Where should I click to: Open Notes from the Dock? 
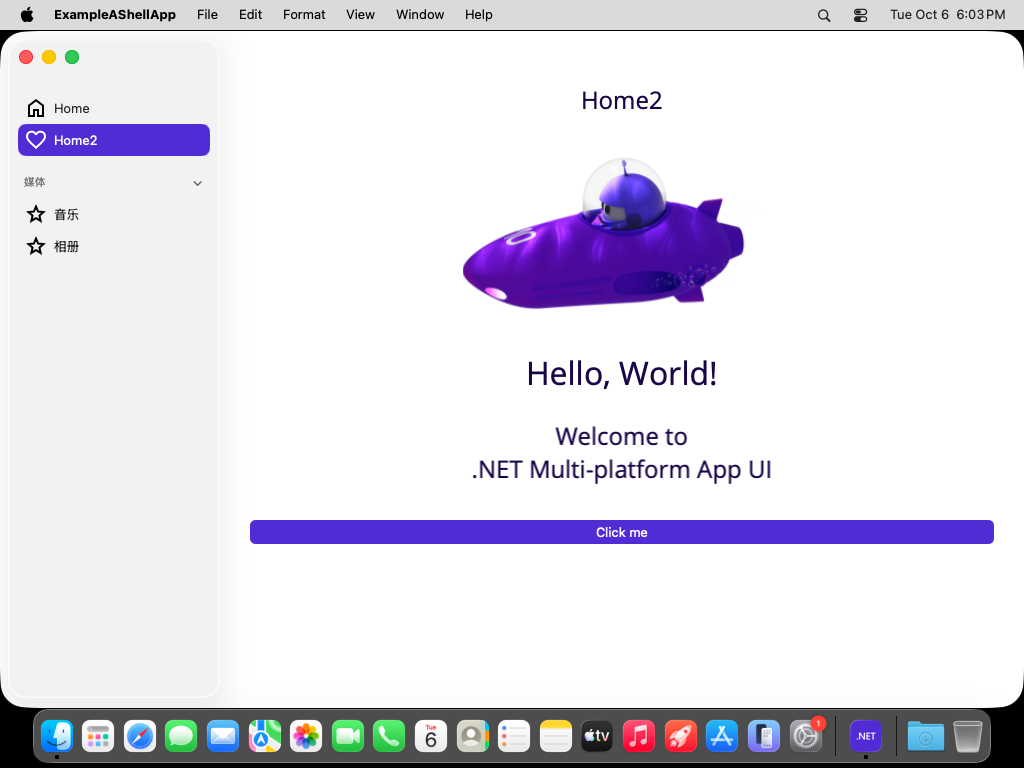(556, 736)
